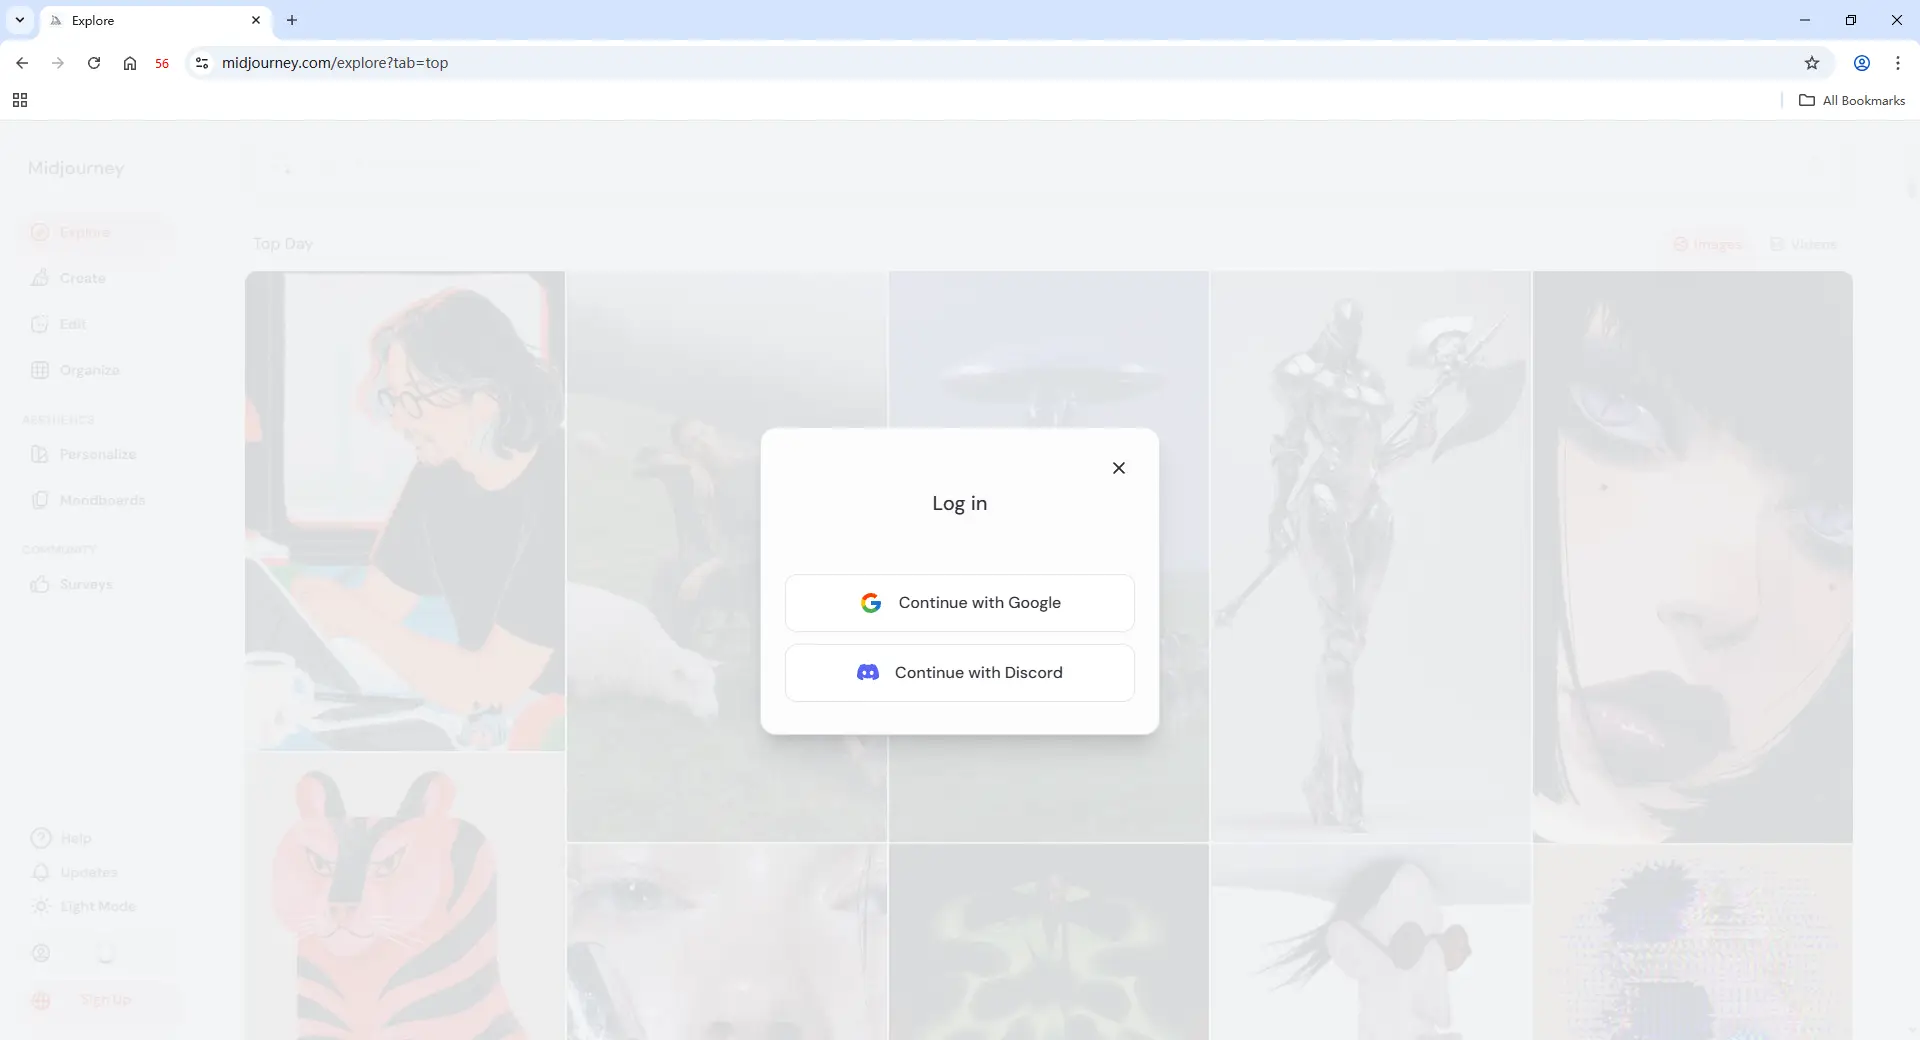Switch feed to Videos
This screenshot has height=1040, width=1920.
(x=1804, y=244)
